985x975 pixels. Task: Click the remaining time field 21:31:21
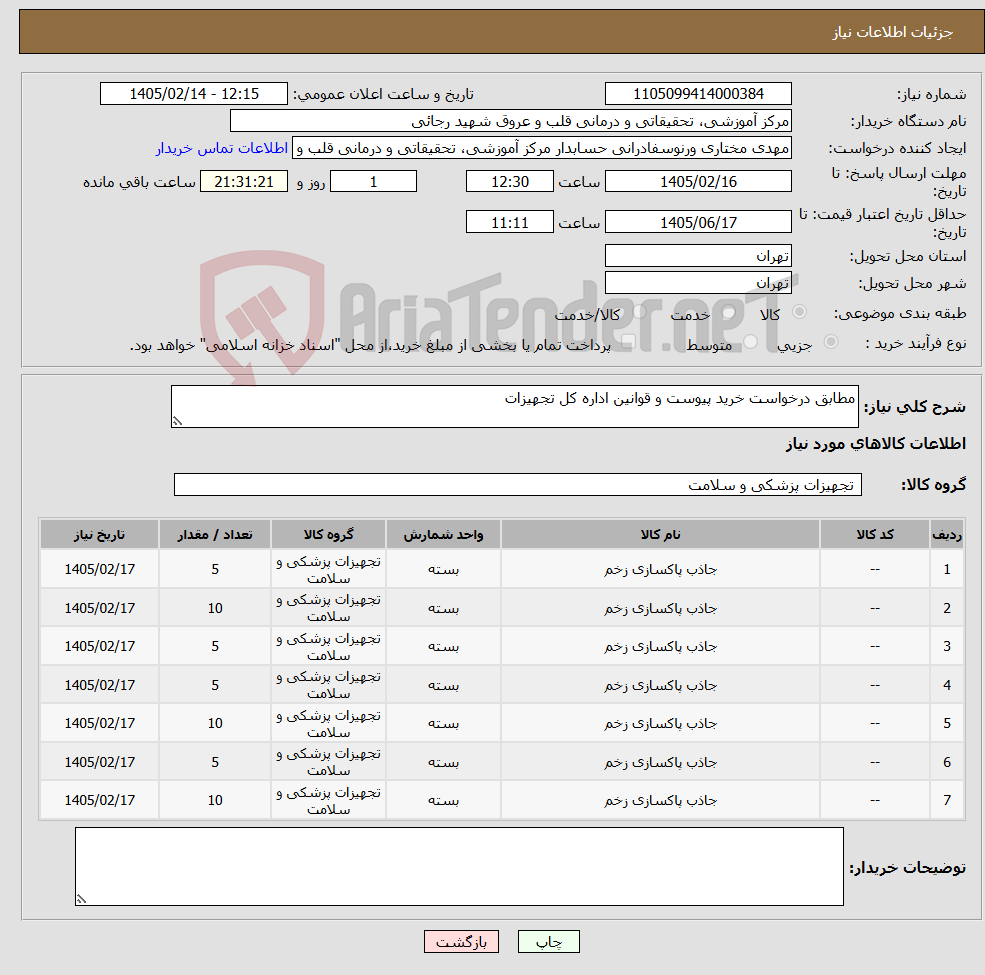point(244,182)
